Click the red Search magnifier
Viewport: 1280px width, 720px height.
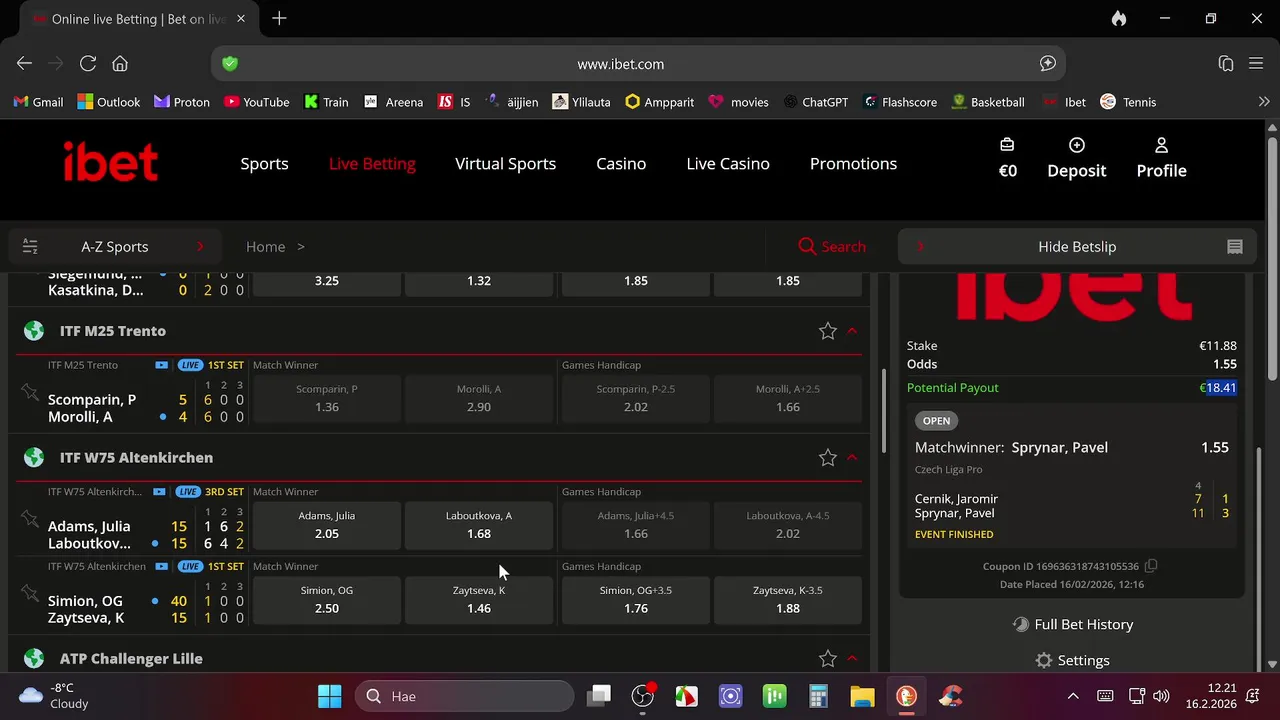(x=807, y=246)
